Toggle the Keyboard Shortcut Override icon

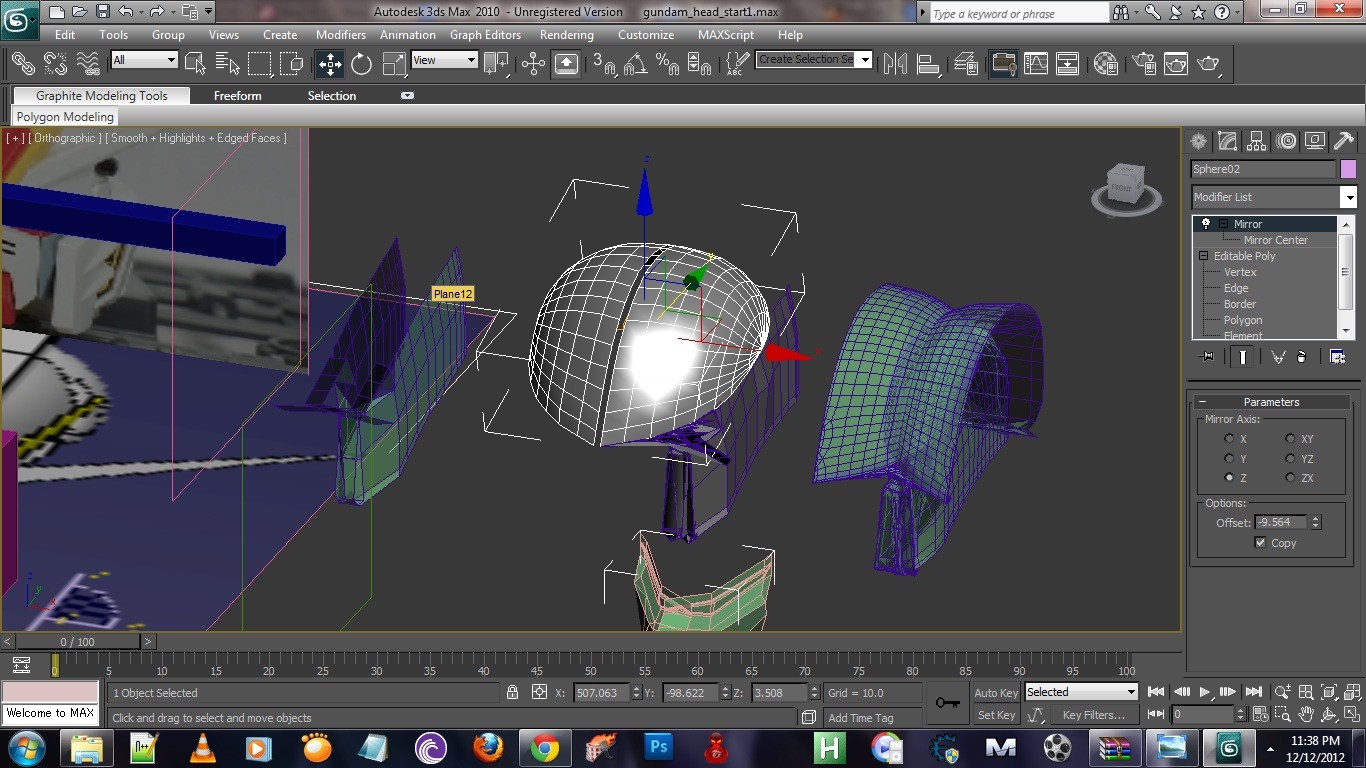tap(566, 64)
